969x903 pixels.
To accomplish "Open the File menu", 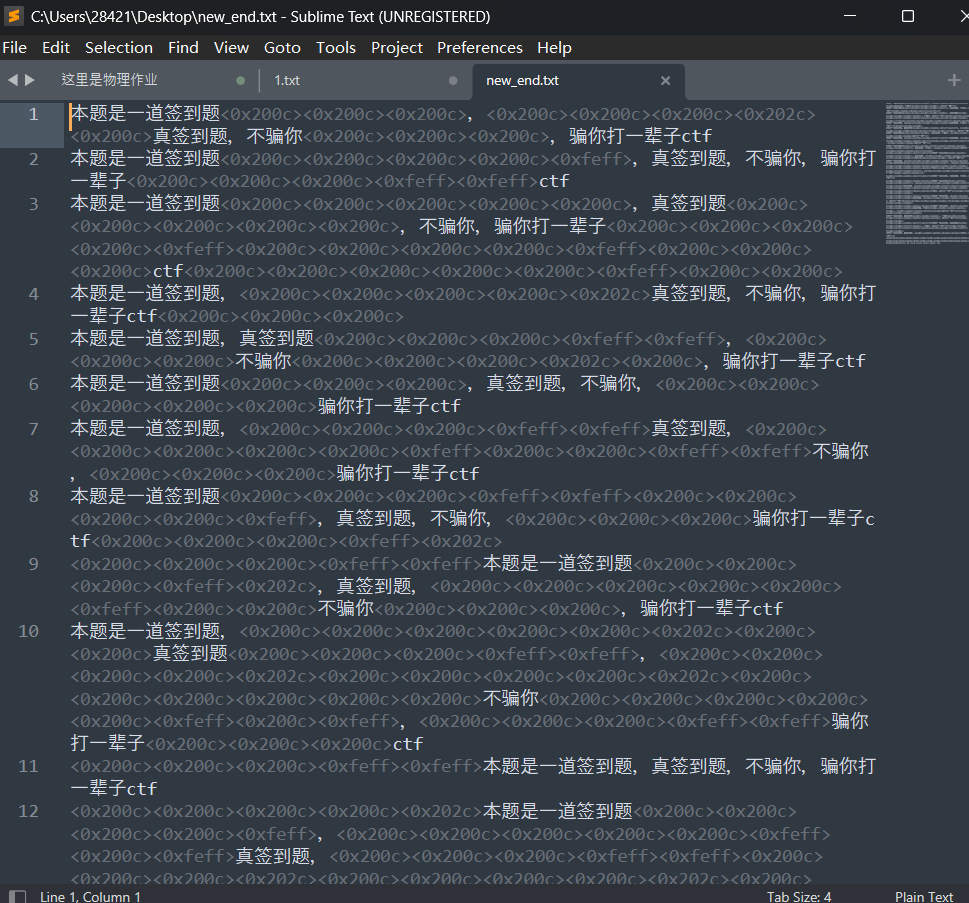I will click(x=15, y=48).
